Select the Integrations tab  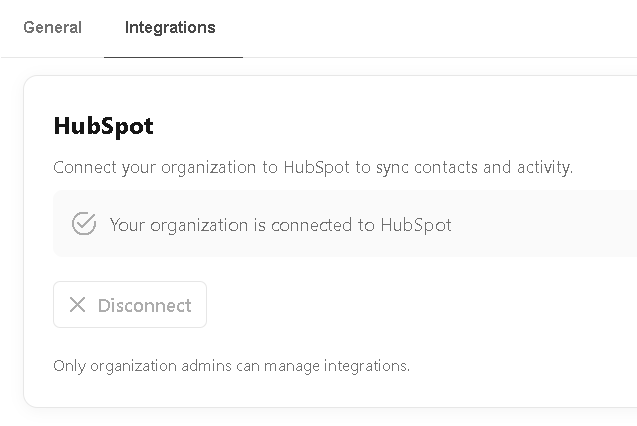tap(170, 28)
